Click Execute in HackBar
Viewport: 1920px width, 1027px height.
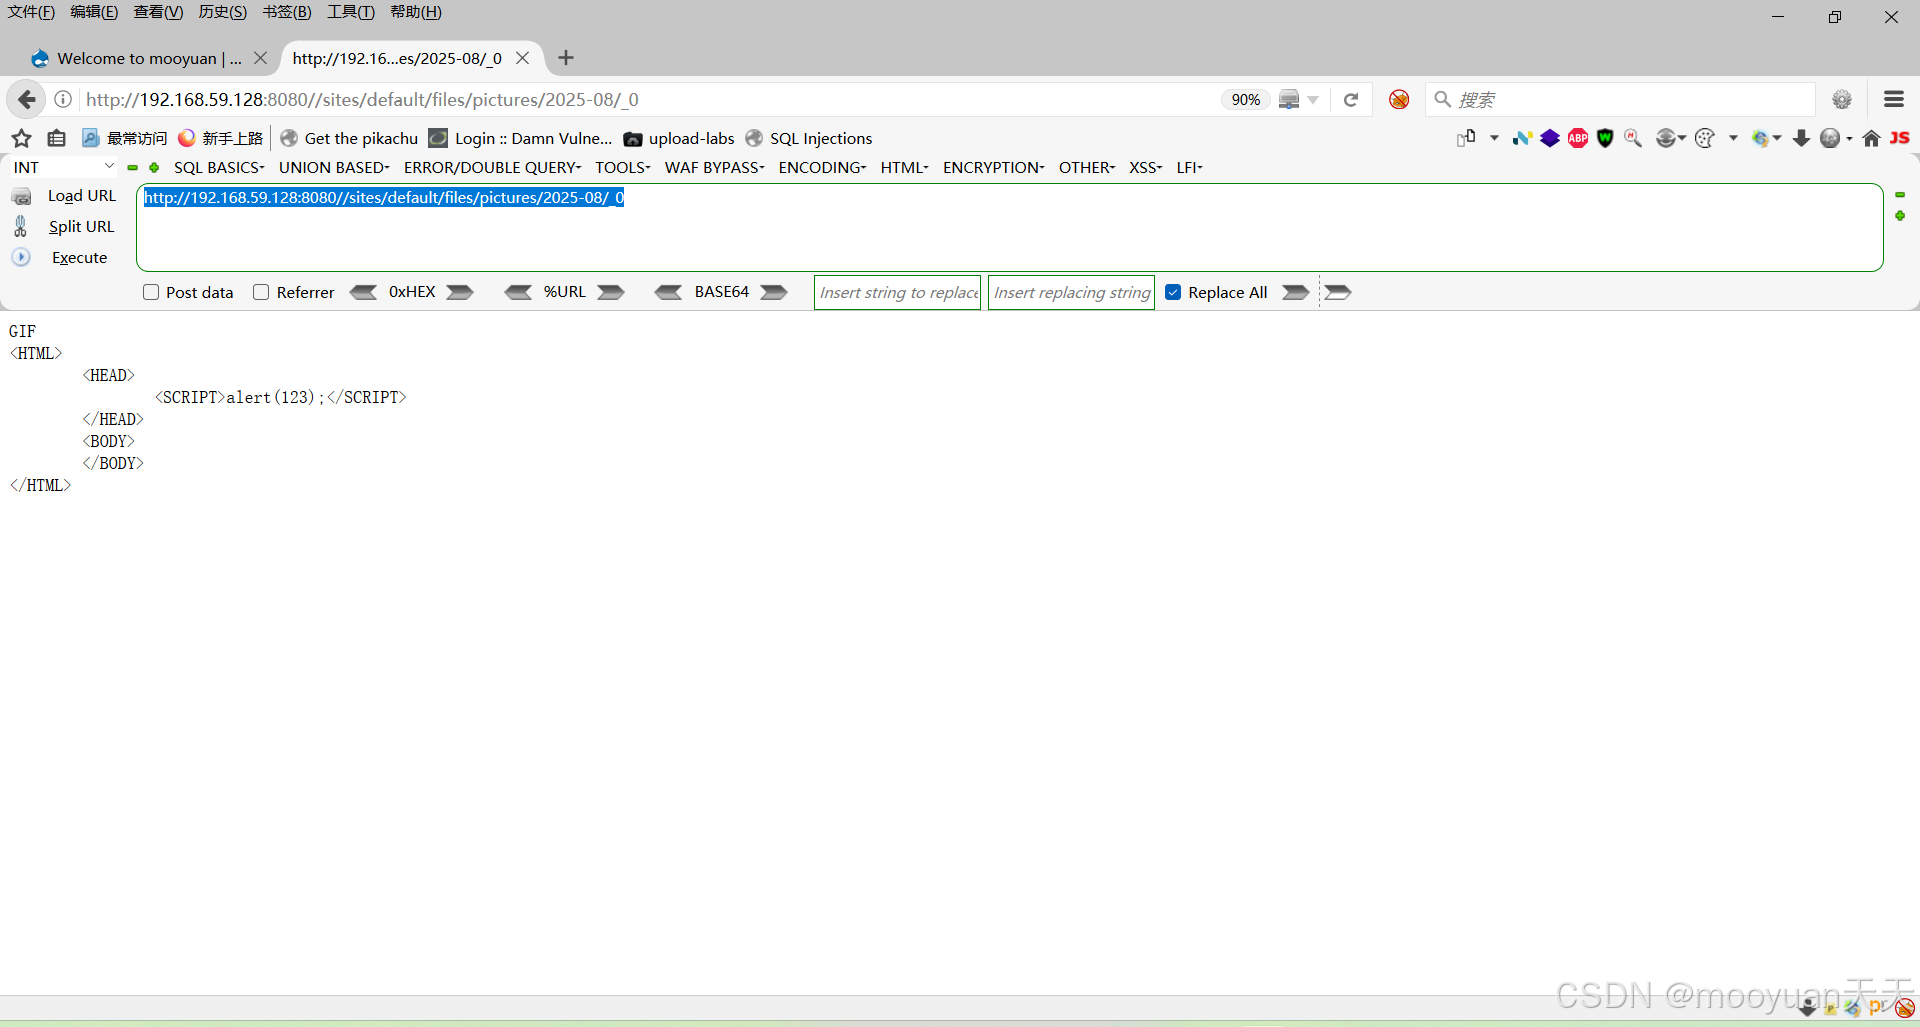79,258
